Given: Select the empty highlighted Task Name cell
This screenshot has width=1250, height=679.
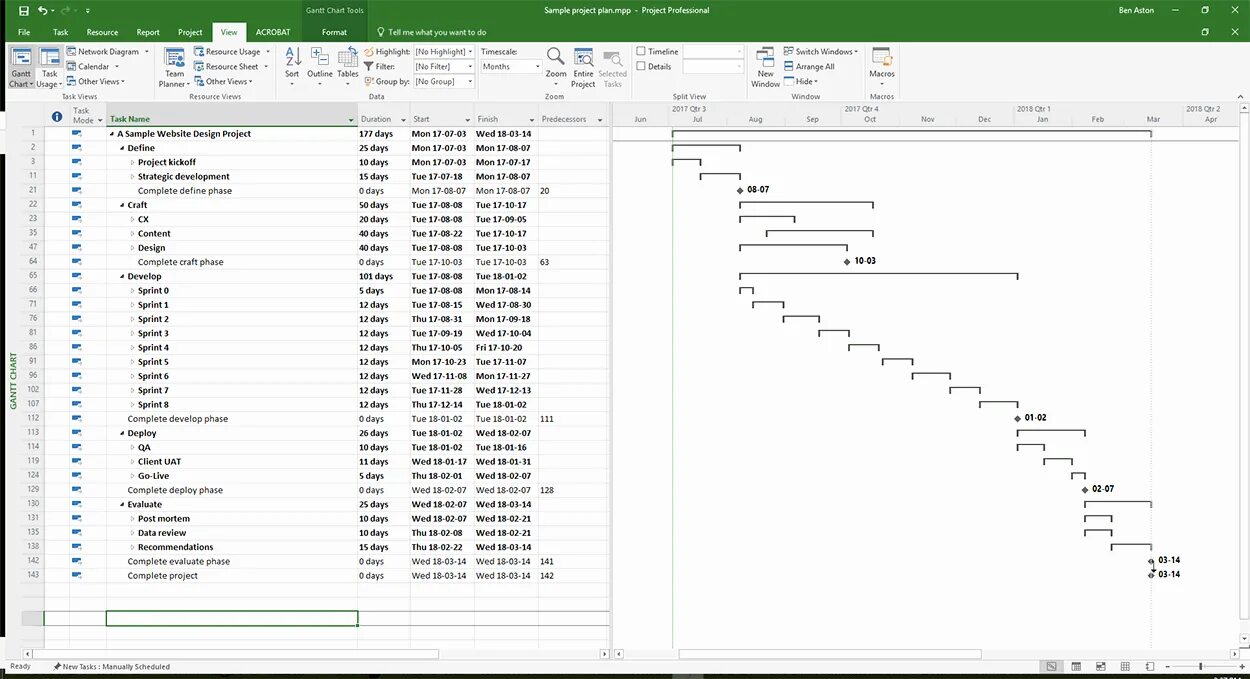Looking at the screenshot, I should coord(232,619).
